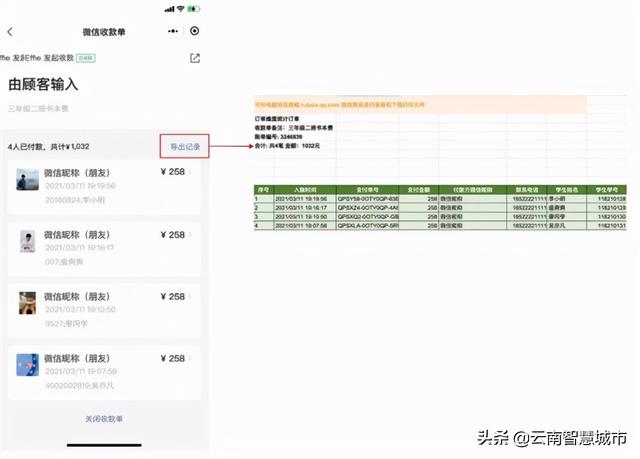Select the 收款单备注: 三年级二班书本费 cell

(293, 128)
